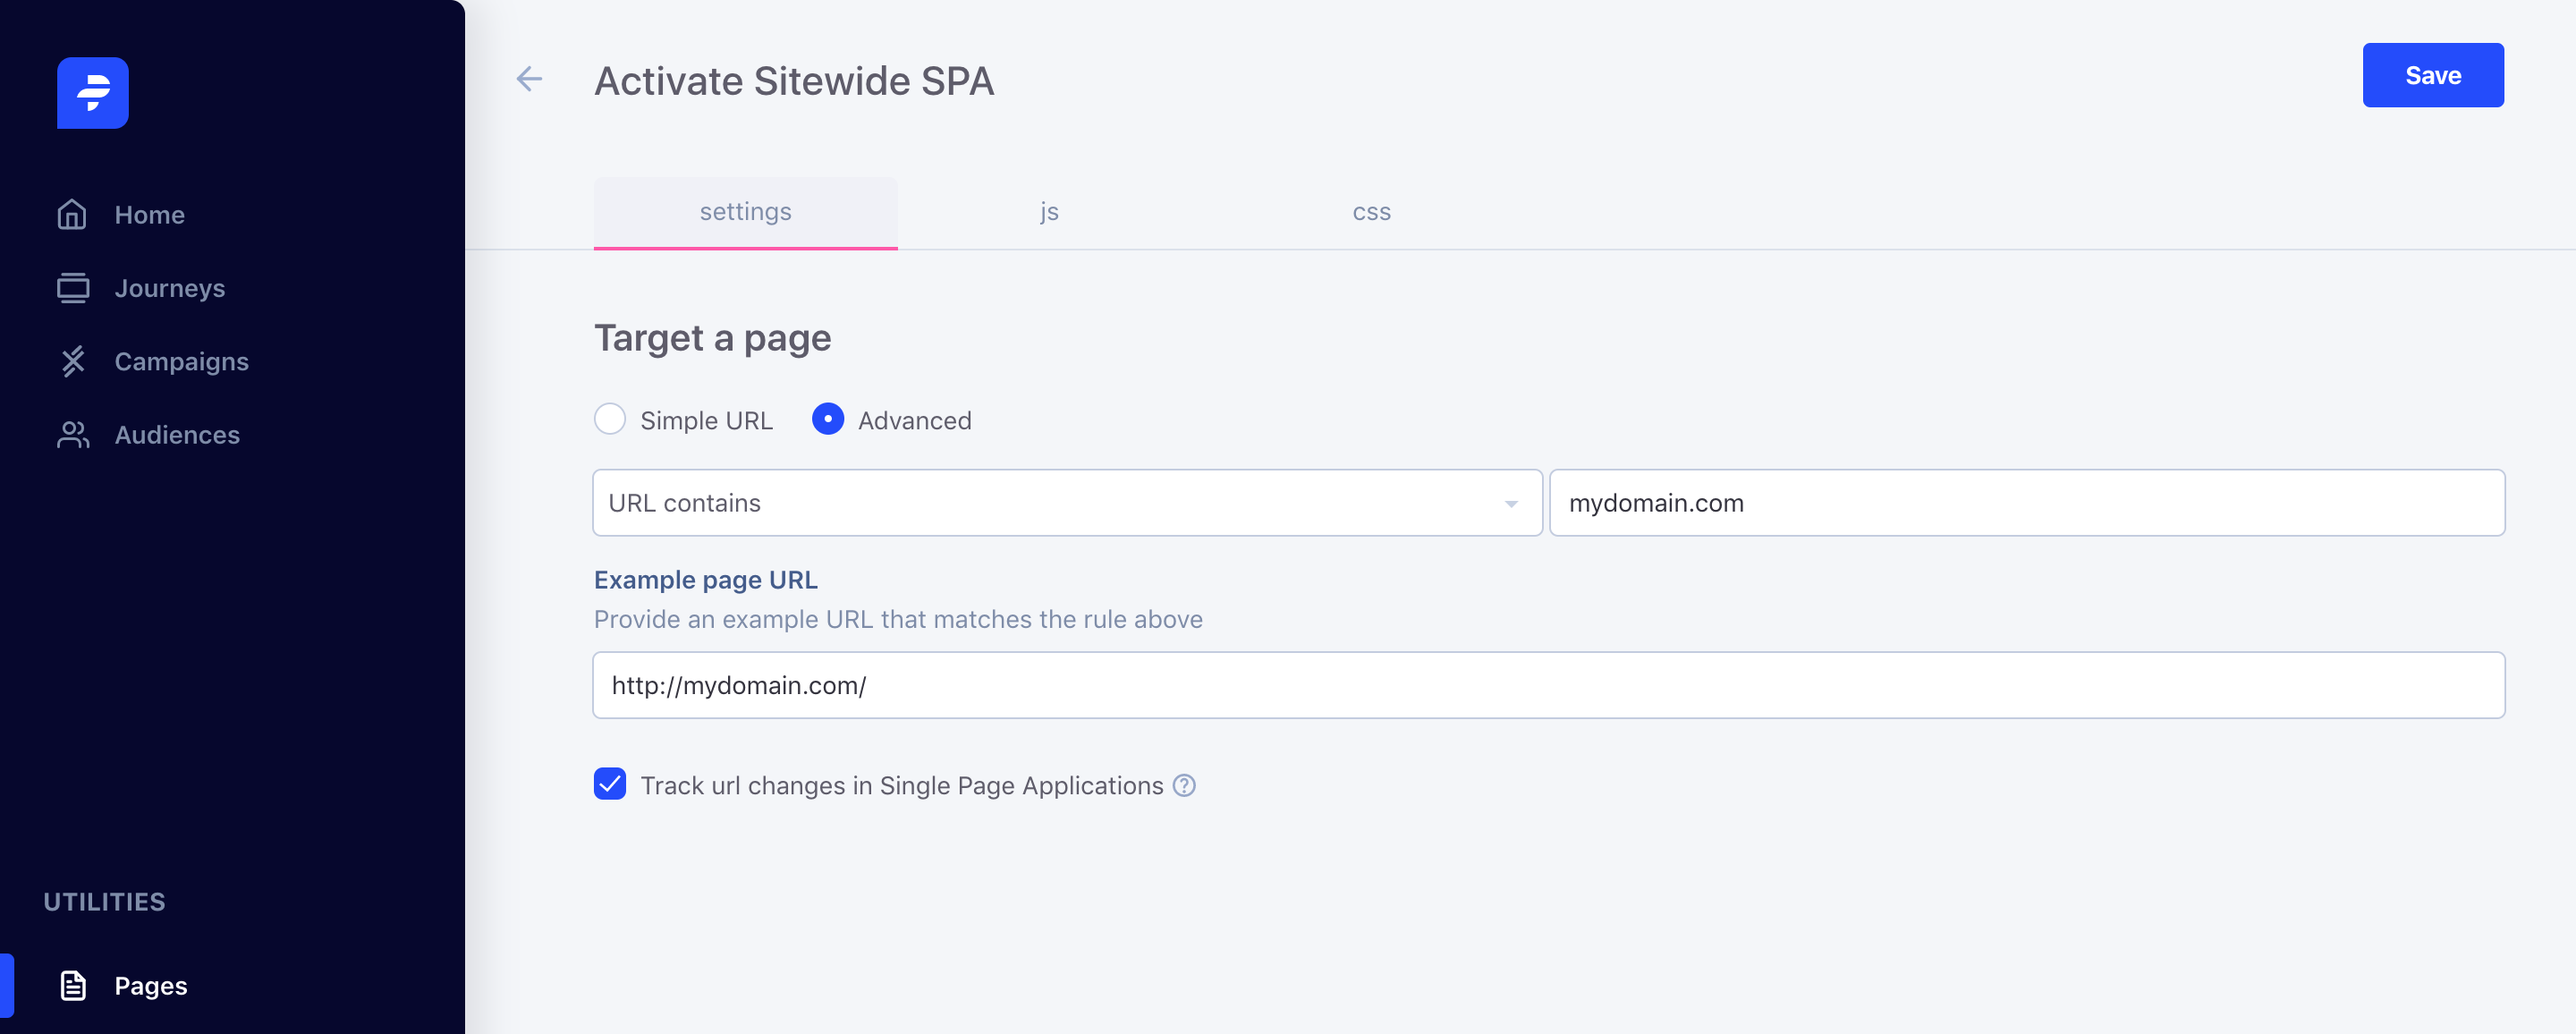Switch to the js tab

click(1048, 212)
